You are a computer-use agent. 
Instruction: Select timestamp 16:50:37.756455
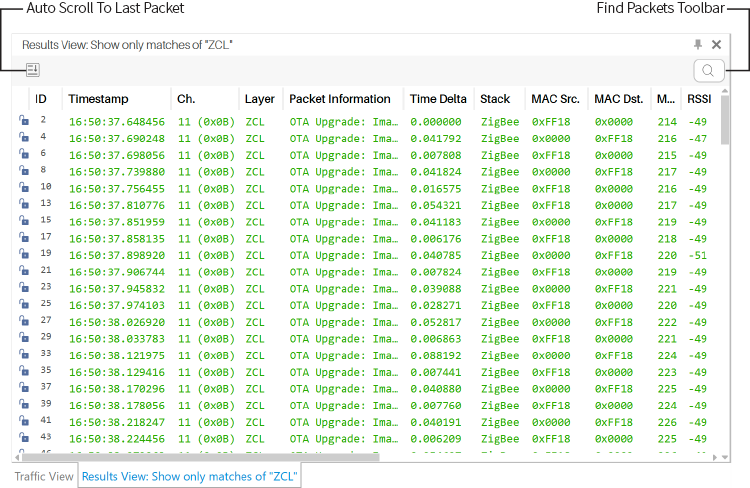click(117, 189)
